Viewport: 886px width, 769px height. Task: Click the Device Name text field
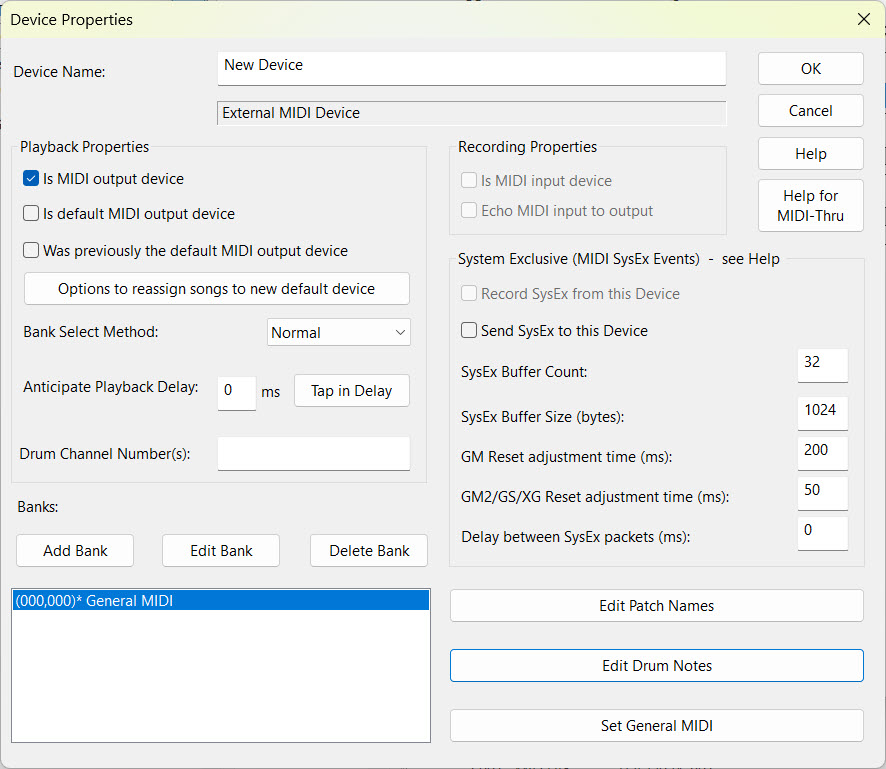[x=471, y=66]
